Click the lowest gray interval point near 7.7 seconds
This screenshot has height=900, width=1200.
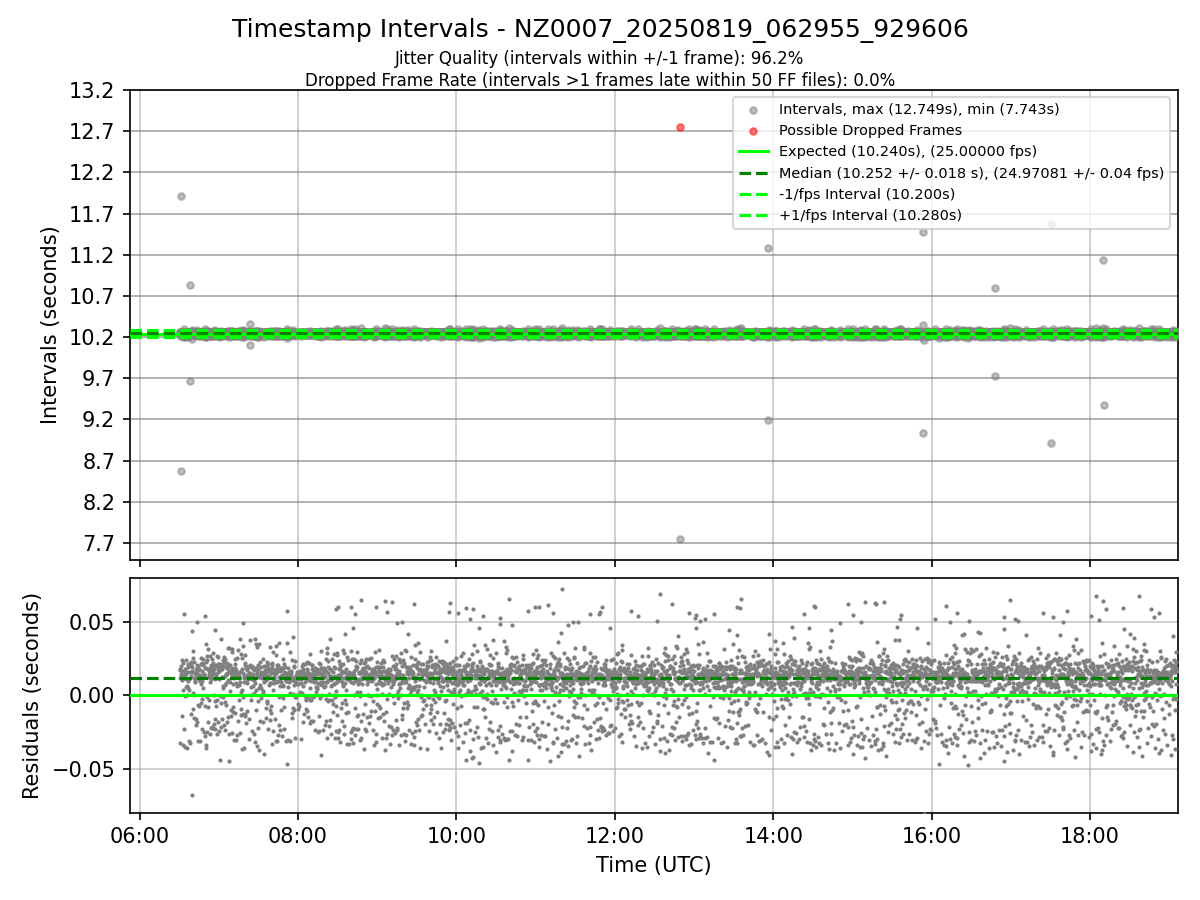click(680, 539)
